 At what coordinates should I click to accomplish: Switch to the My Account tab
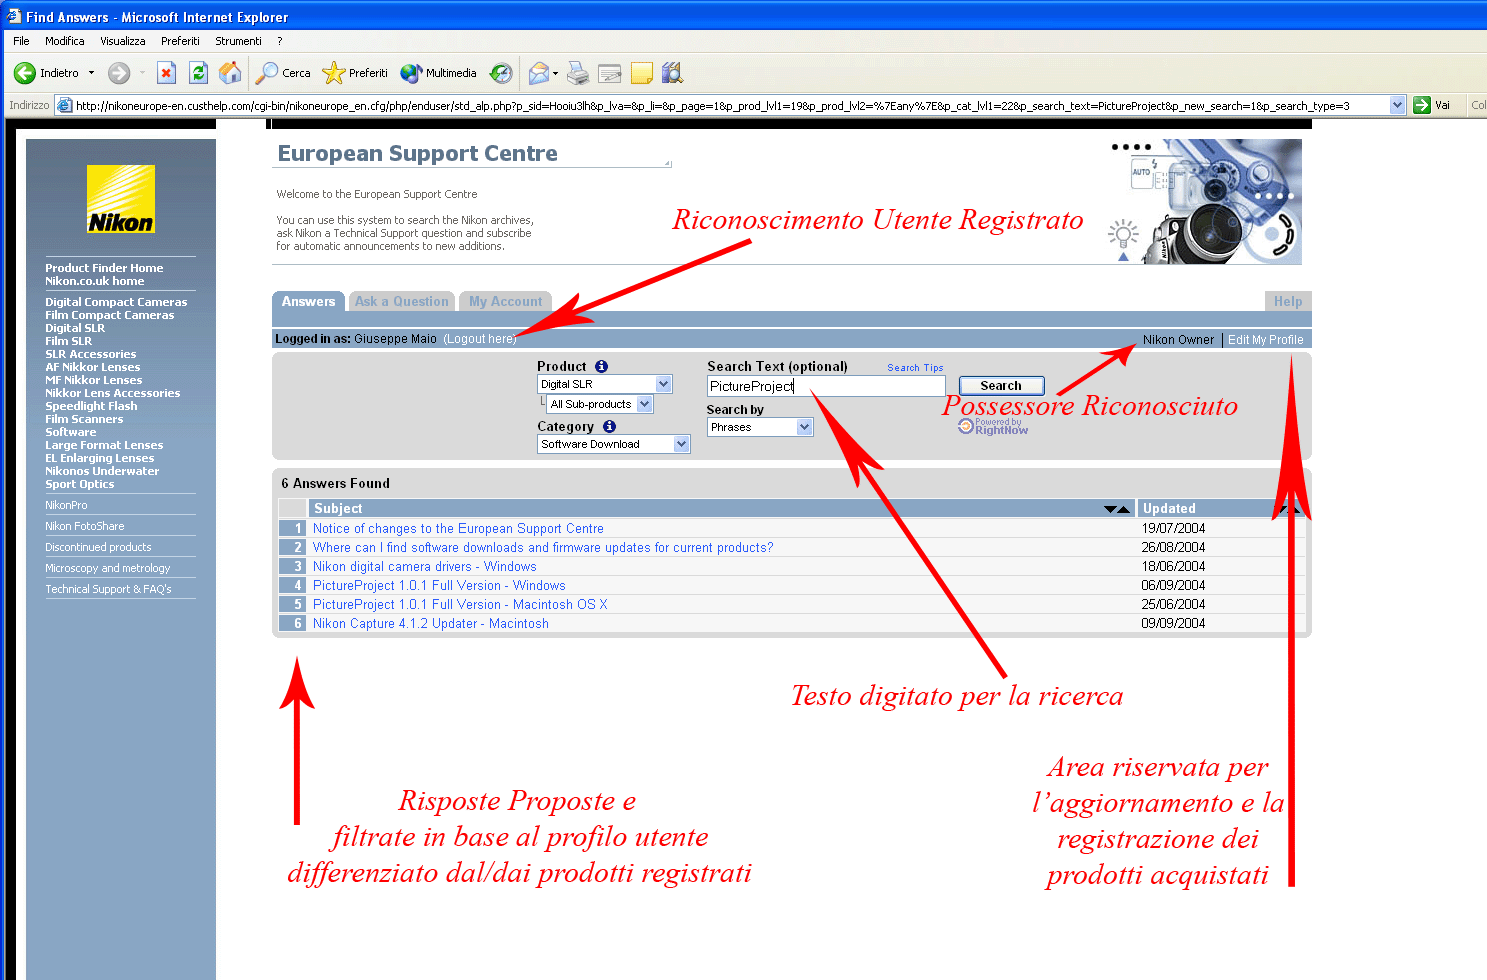pyautogui.click(x=505, y=301)
